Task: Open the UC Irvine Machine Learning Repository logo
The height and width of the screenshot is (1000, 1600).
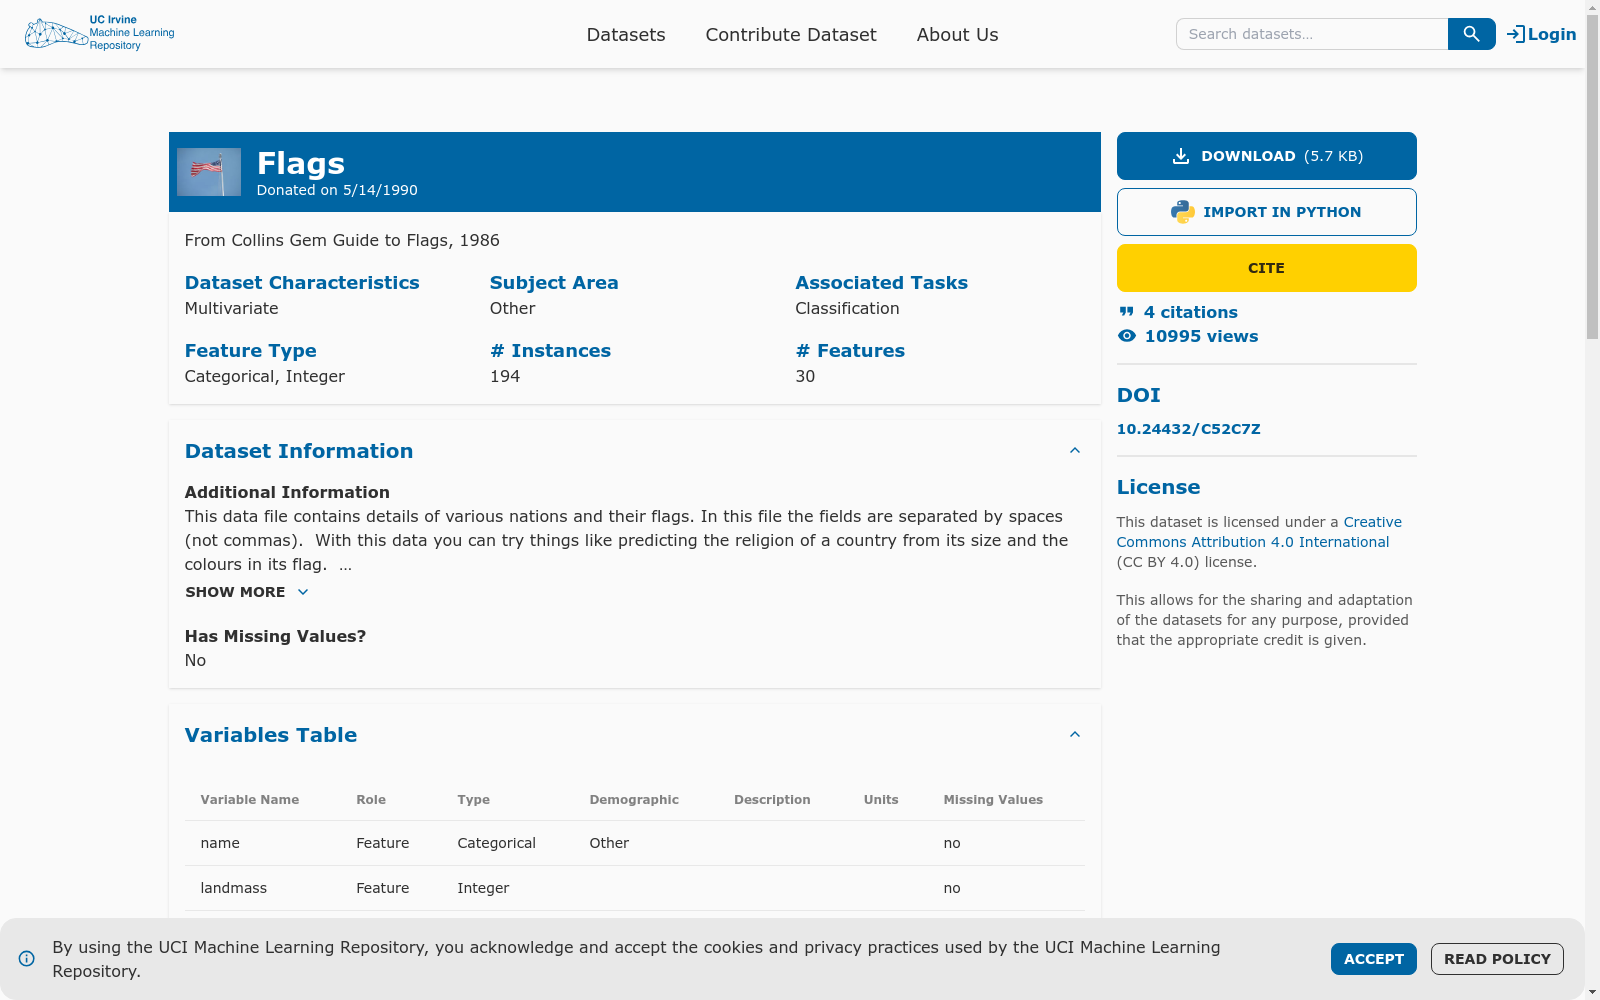Action: coord(100,34)
